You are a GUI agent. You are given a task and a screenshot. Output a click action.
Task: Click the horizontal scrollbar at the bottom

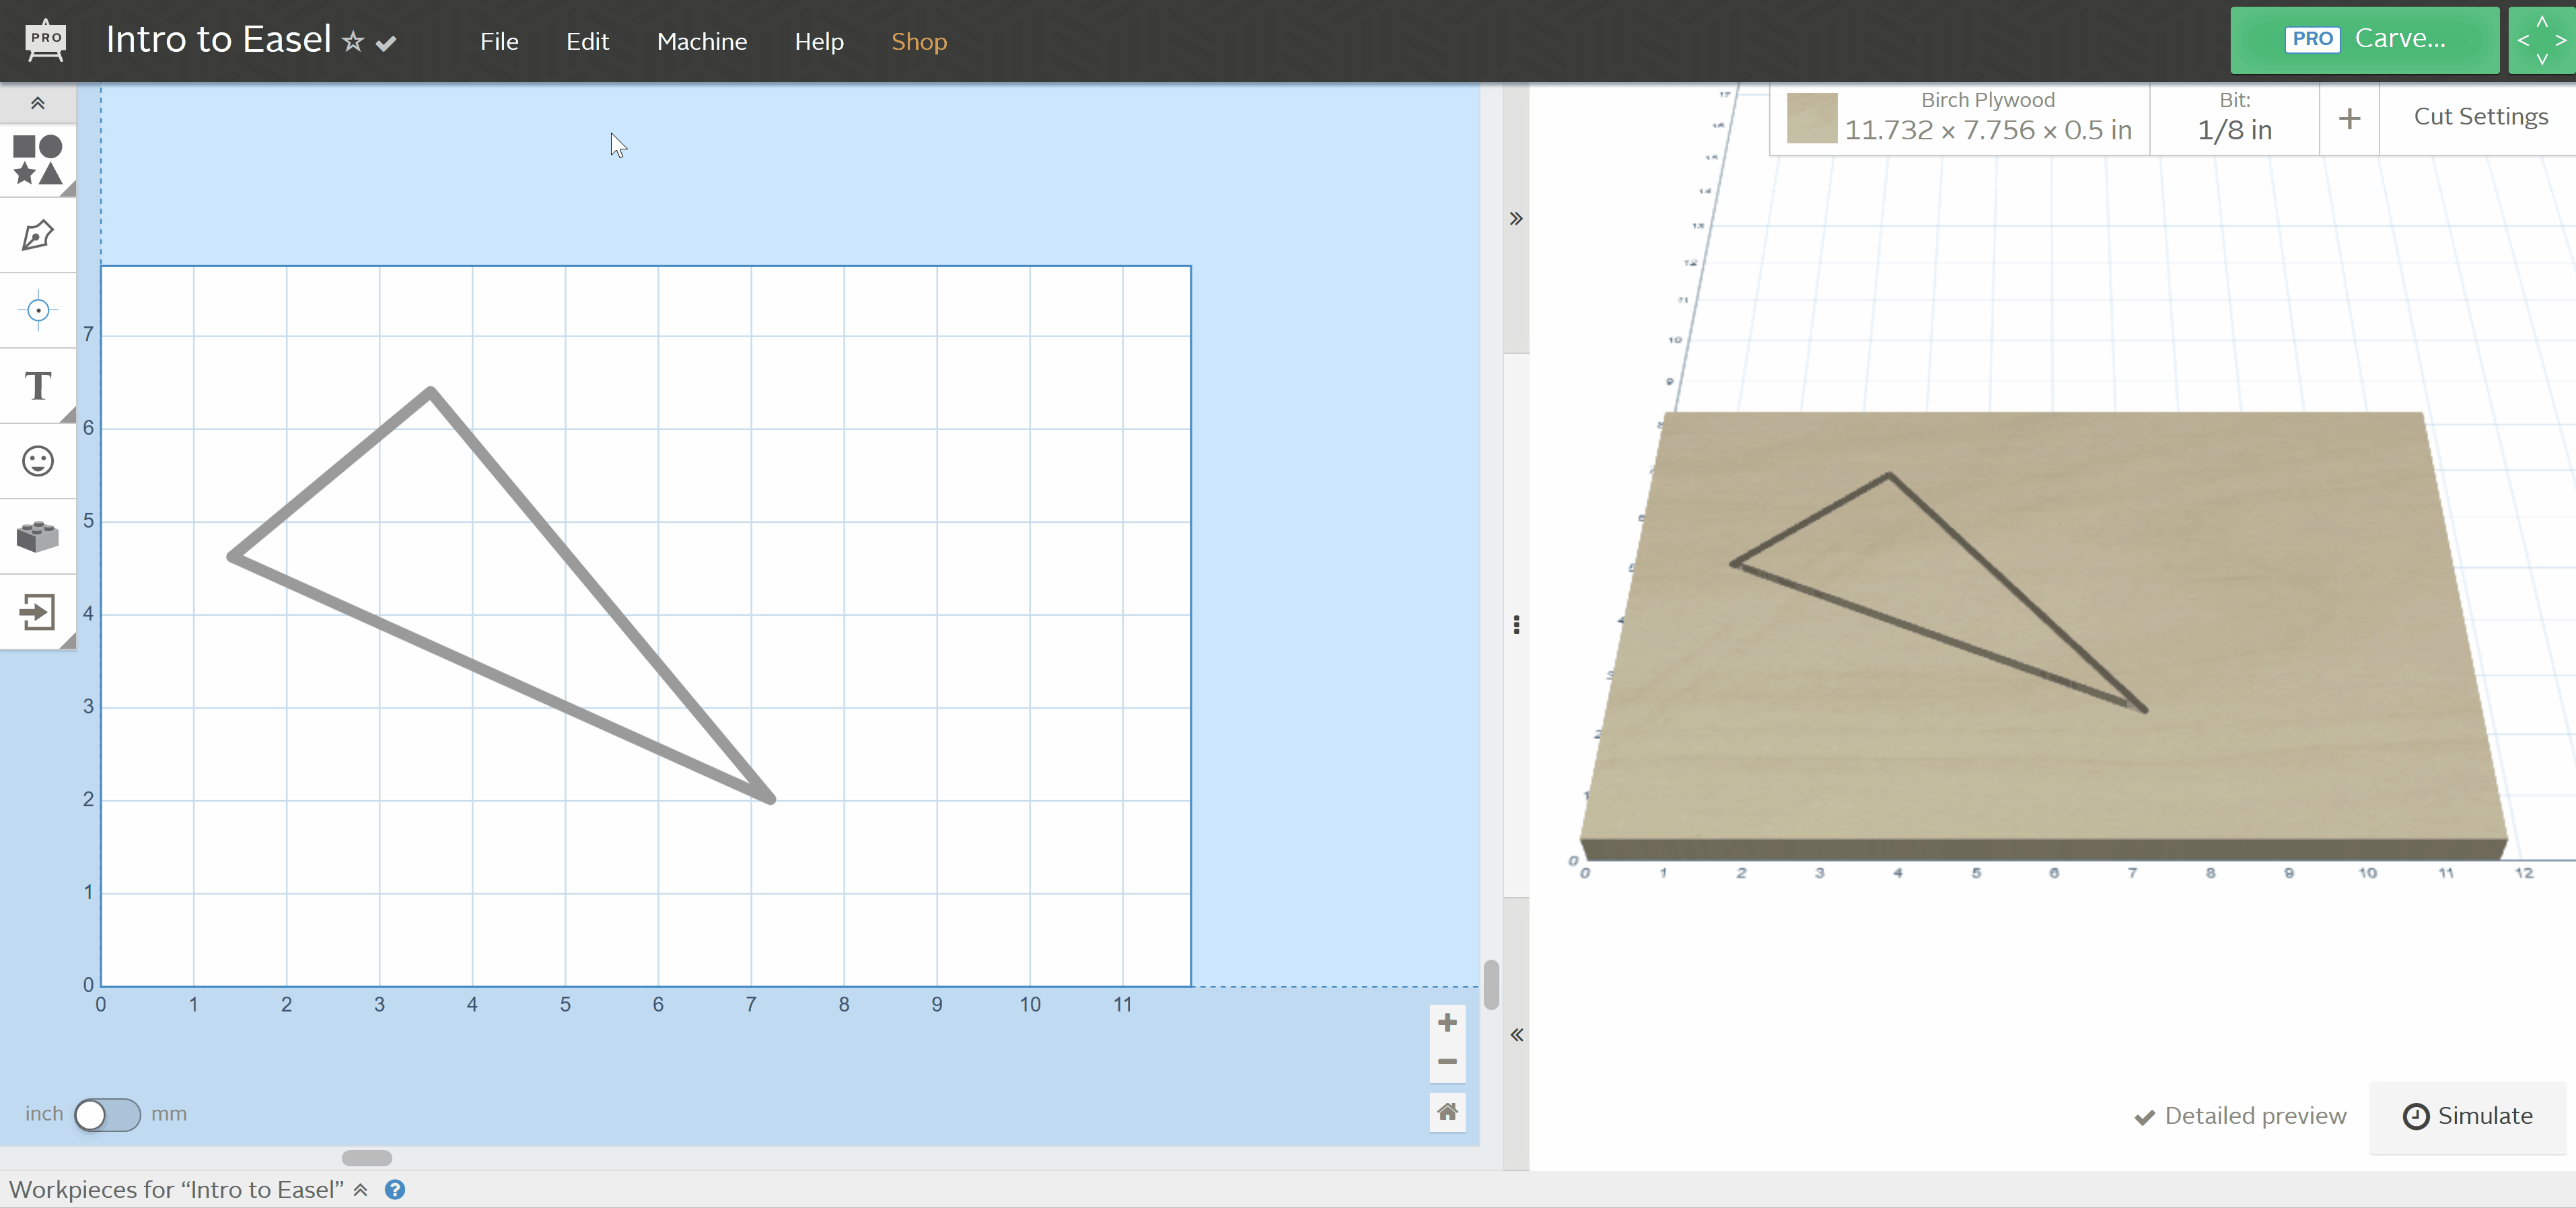(366, 1157)
